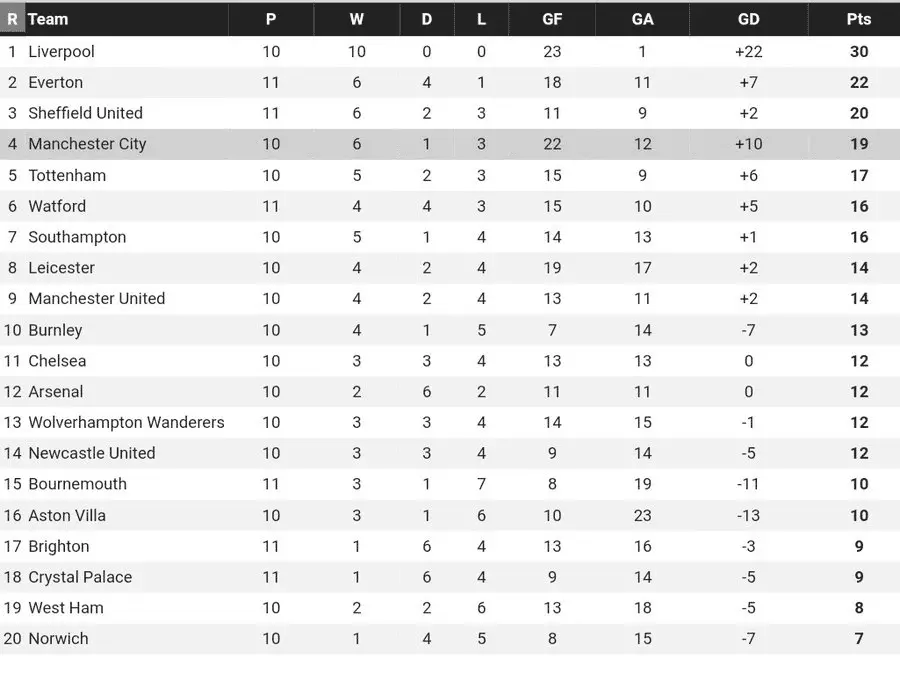Select Sheffield United in the table

coord(85,113)
